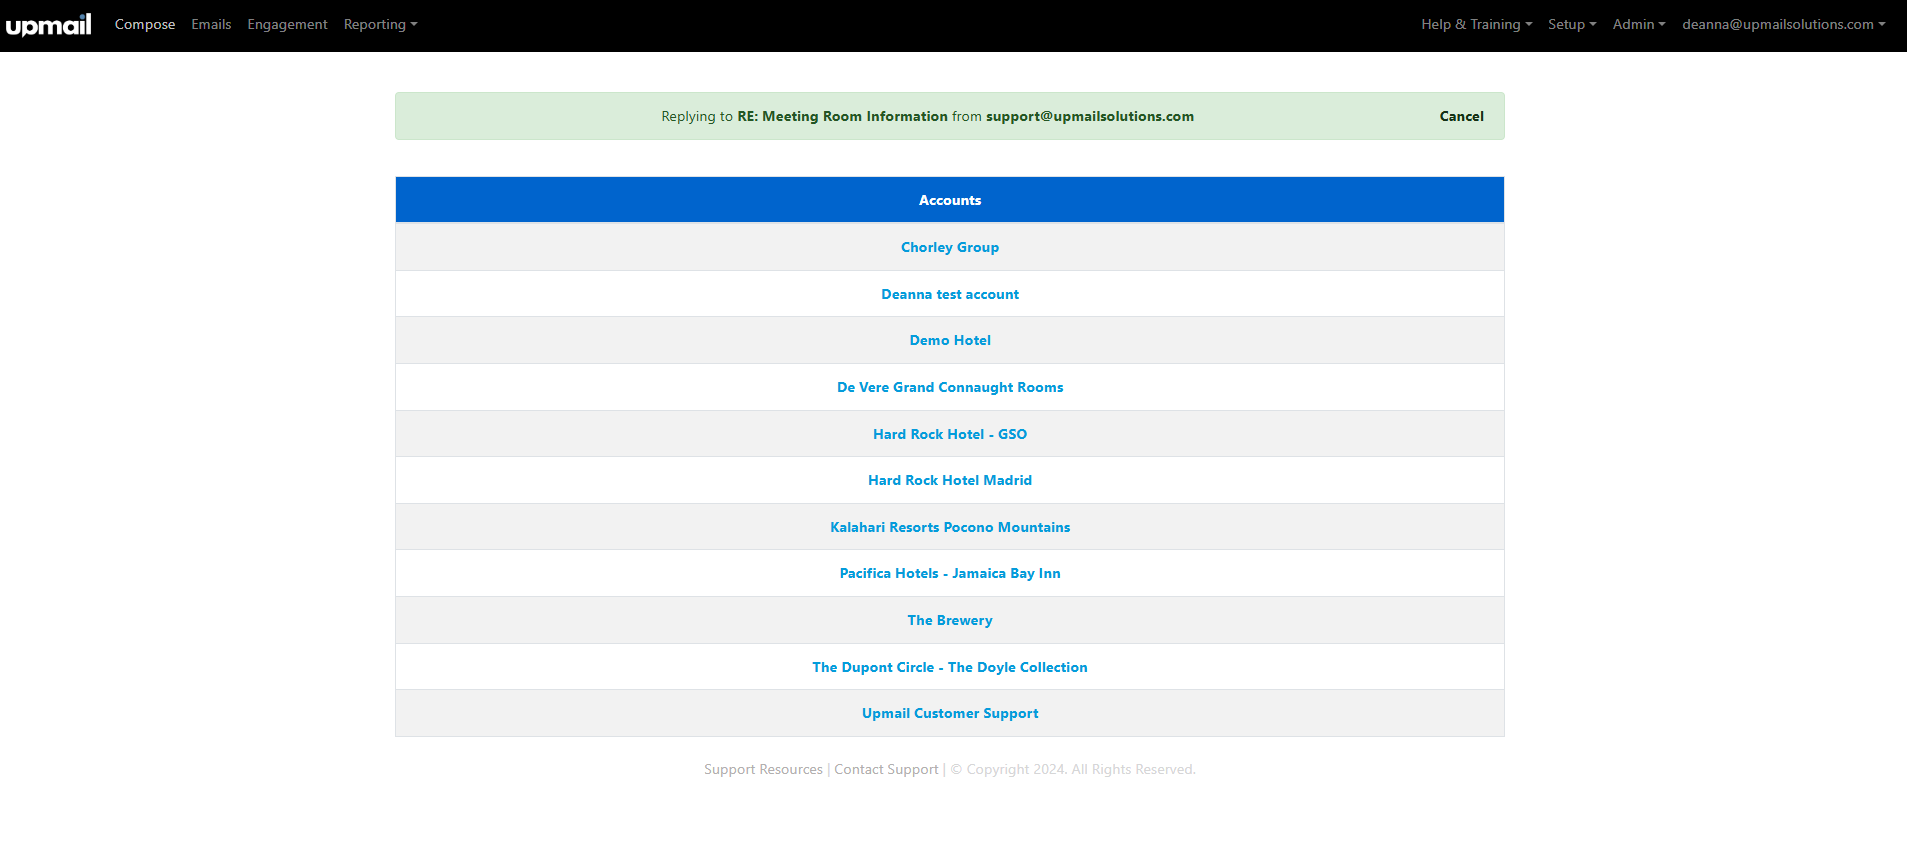Image resolution: width=1907 pixels, height=845 pixels.
Task: Click the sender address support@upmailsolutions.com
Action: (x=1090, y=116)
